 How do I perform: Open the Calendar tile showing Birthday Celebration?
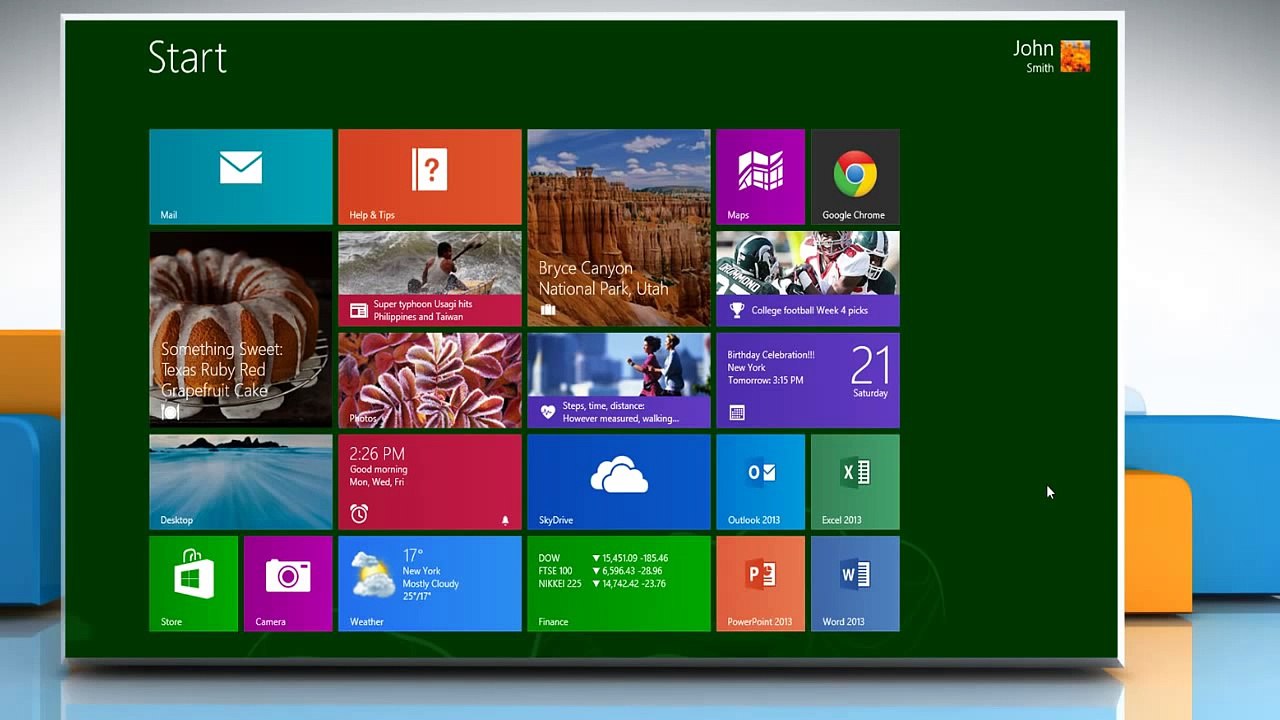coord(807,380)
